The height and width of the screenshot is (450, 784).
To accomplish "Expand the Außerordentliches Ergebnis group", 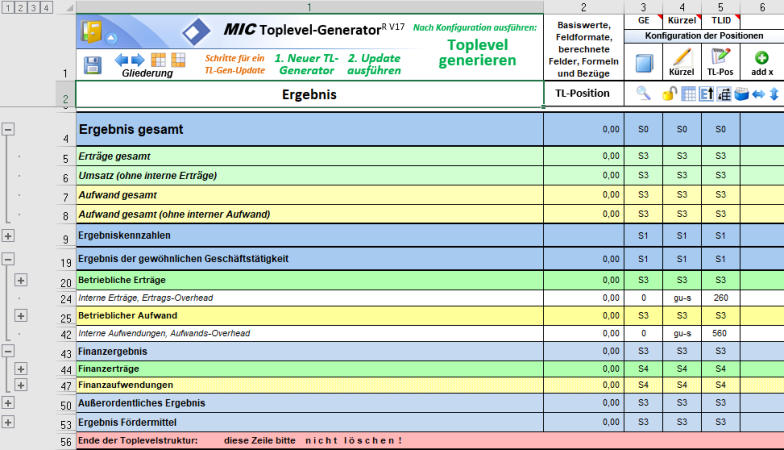I will (x=8, y=403).
